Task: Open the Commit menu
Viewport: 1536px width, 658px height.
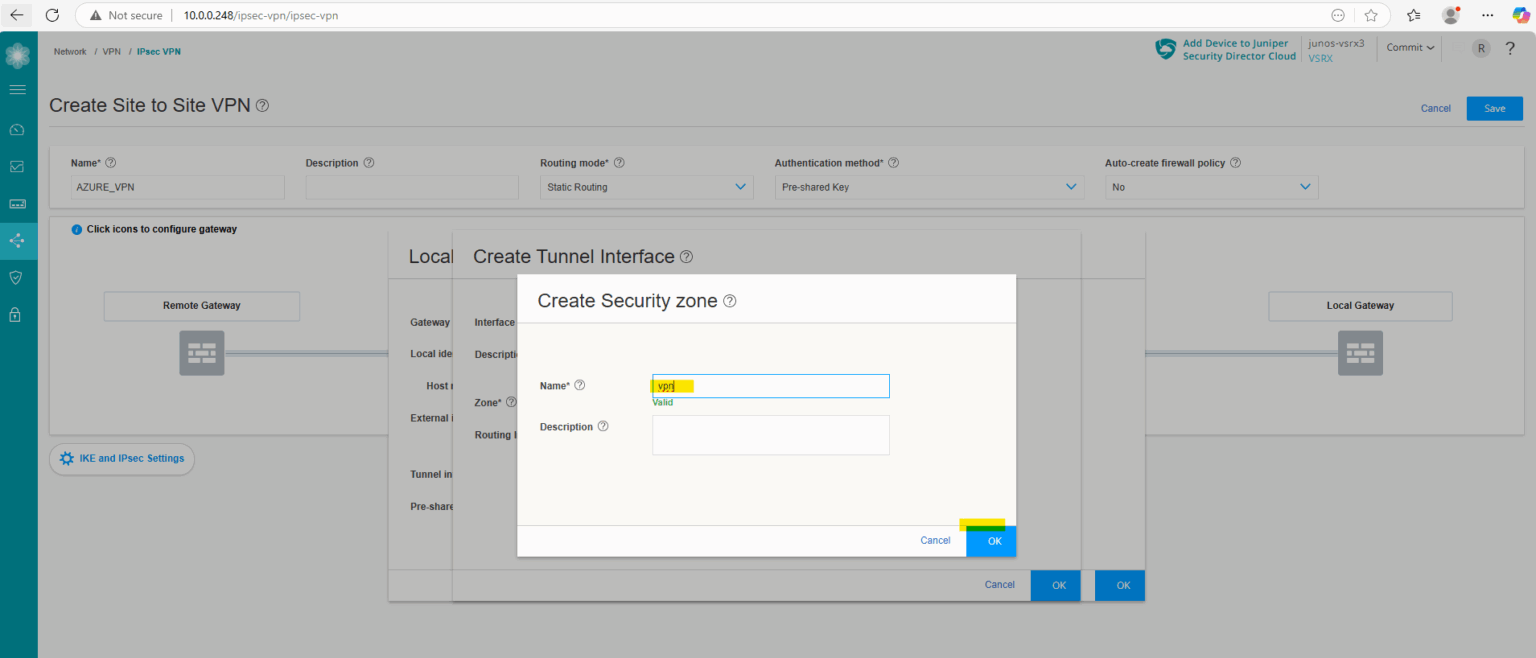Action: click(x=1409, y=47)
